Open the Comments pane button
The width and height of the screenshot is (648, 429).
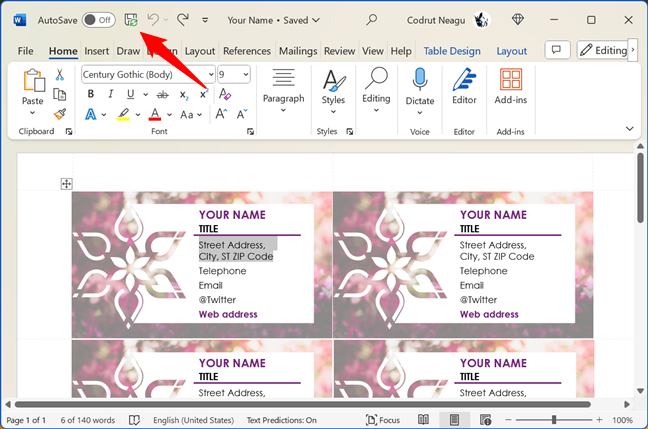tap(557, 50)
